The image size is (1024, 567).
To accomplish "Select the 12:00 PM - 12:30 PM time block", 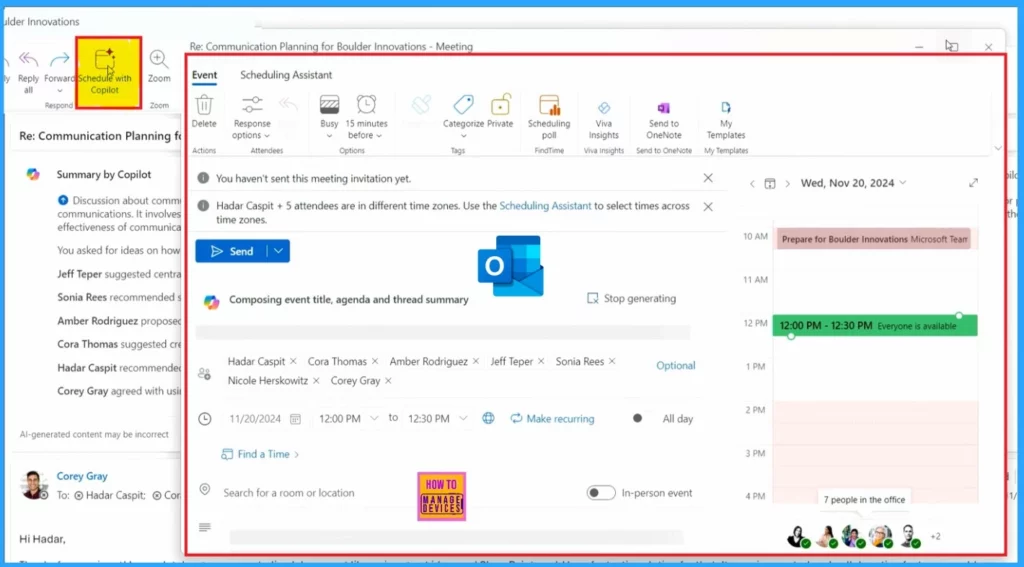I will (875, 325).
